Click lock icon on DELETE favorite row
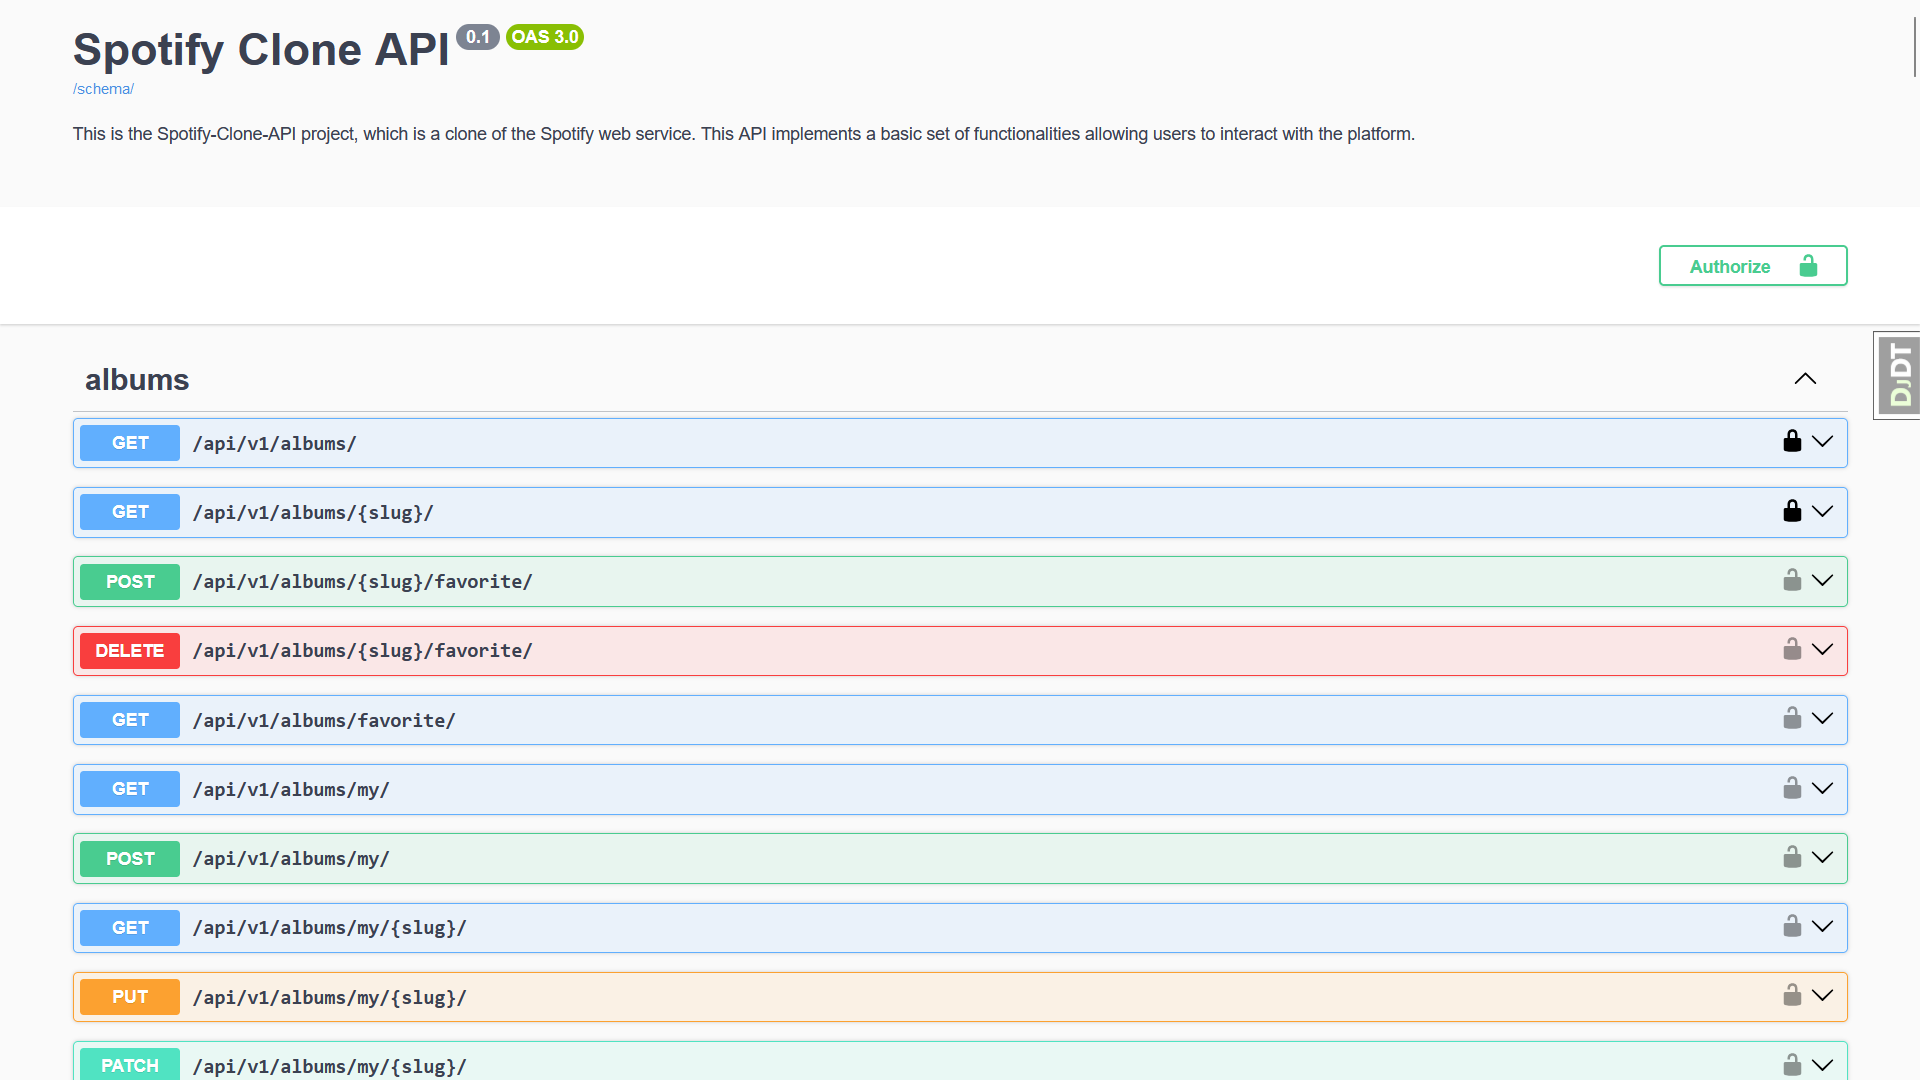Image resolution: width=1920 pixels, height=1080 pixels. 1792,650
